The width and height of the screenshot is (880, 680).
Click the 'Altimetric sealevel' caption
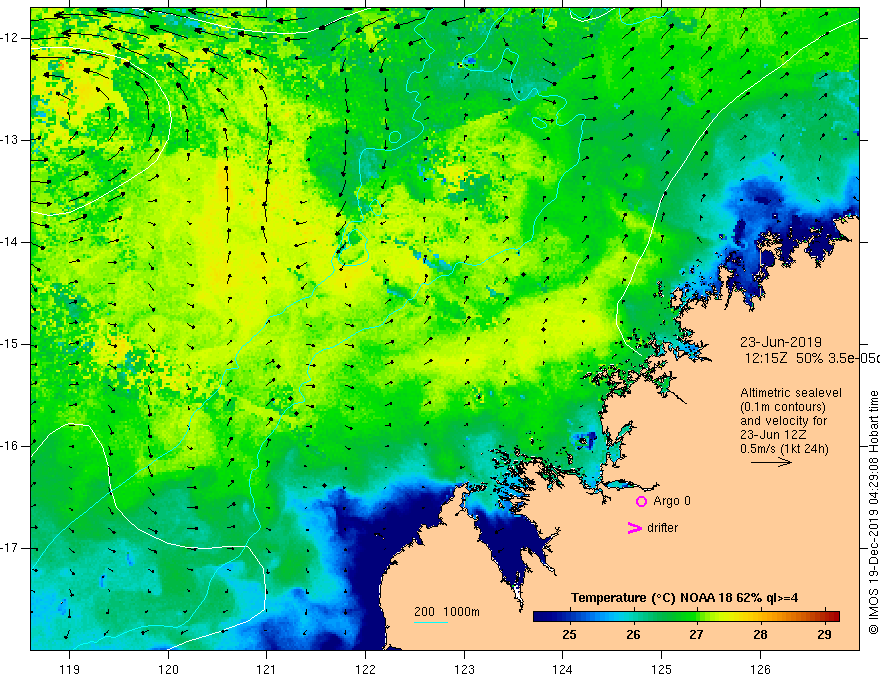[791, 393]
